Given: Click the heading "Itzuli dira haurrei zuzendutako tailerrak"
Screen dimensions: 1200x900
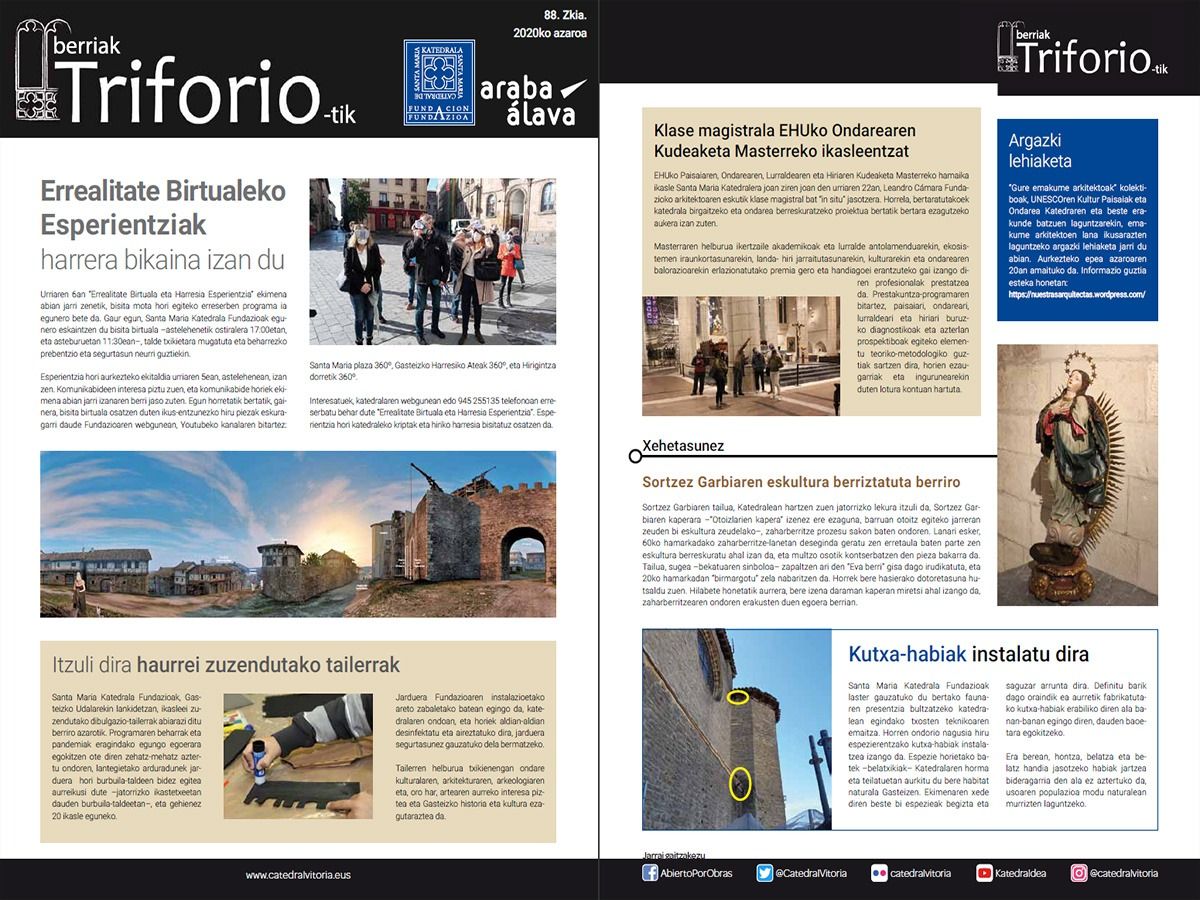Looking at the screenshot, I should (x=226, y=664).
